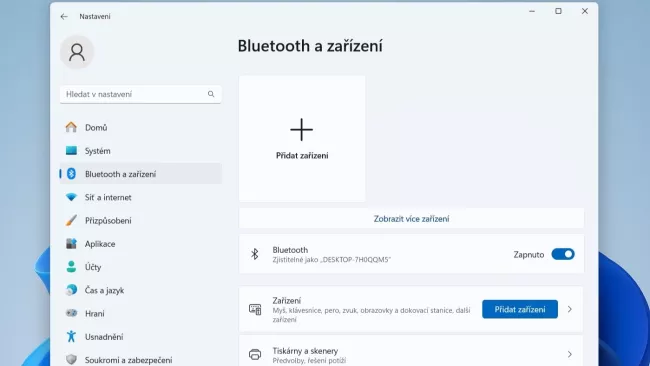Image resolution: width=650 pixels, height=366 pixels.
Task: Select Systém in the sidebar
Action: click(x=141, y=150)
